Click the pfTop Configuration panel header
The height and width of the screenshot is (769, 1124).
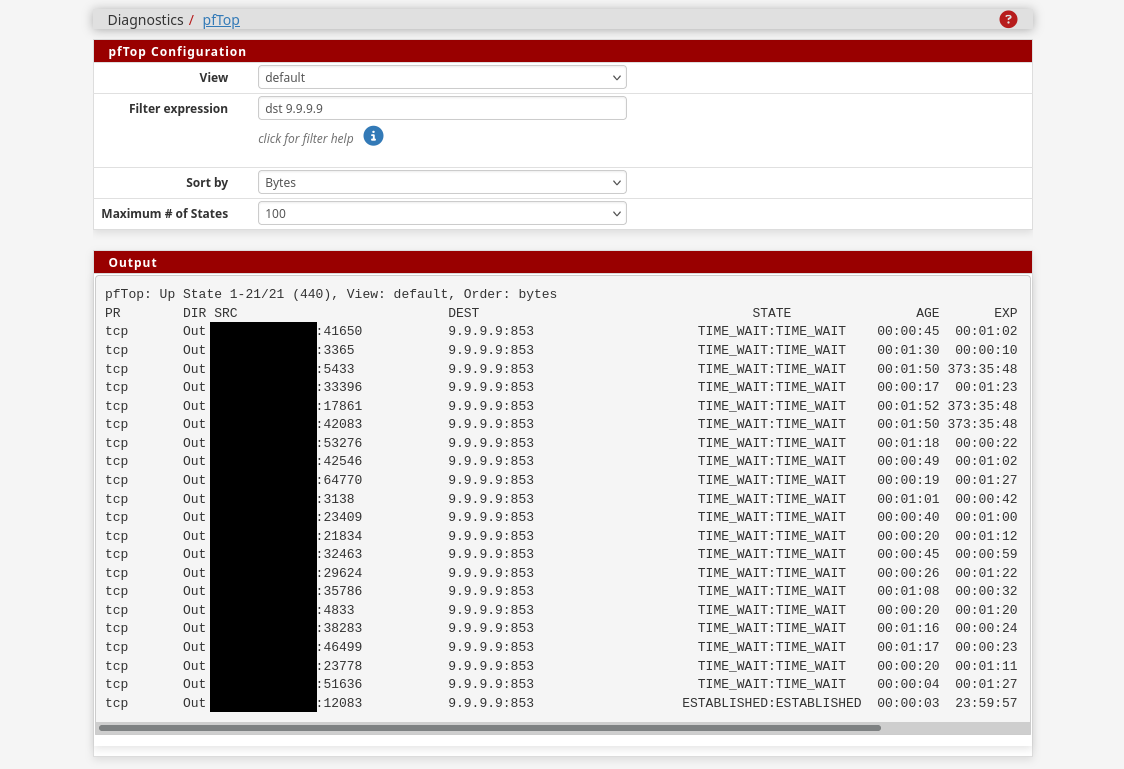pyautogui.click(x=563, y=52)
